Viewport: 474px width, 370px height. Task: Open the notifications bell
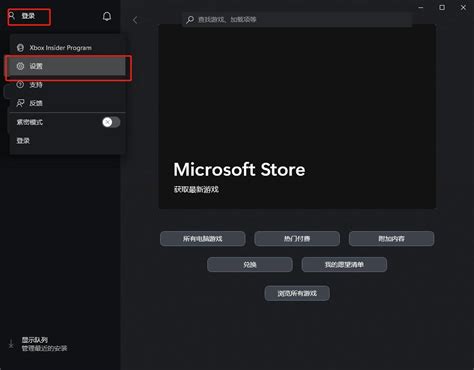(x=107, y=16)
